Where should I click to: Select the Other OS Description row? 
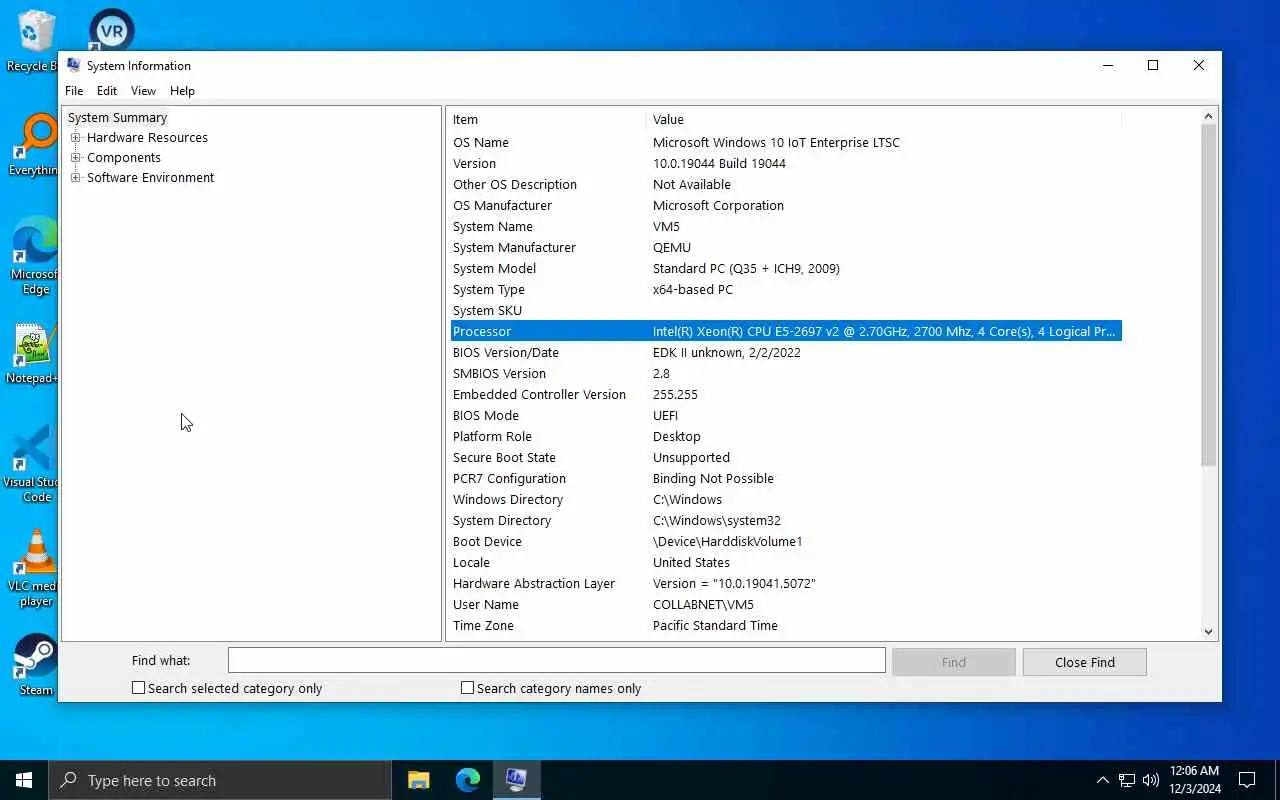(786, 184)
